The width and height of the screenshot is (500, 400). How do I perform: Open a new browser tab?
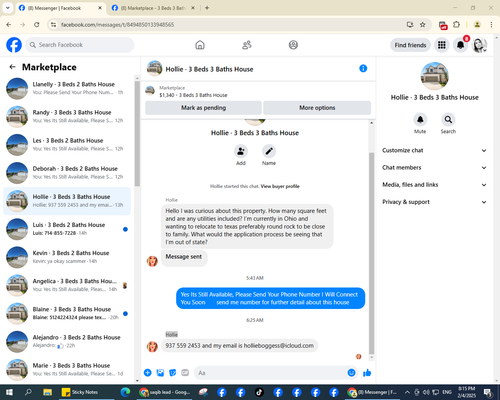[x=207, y=8]
